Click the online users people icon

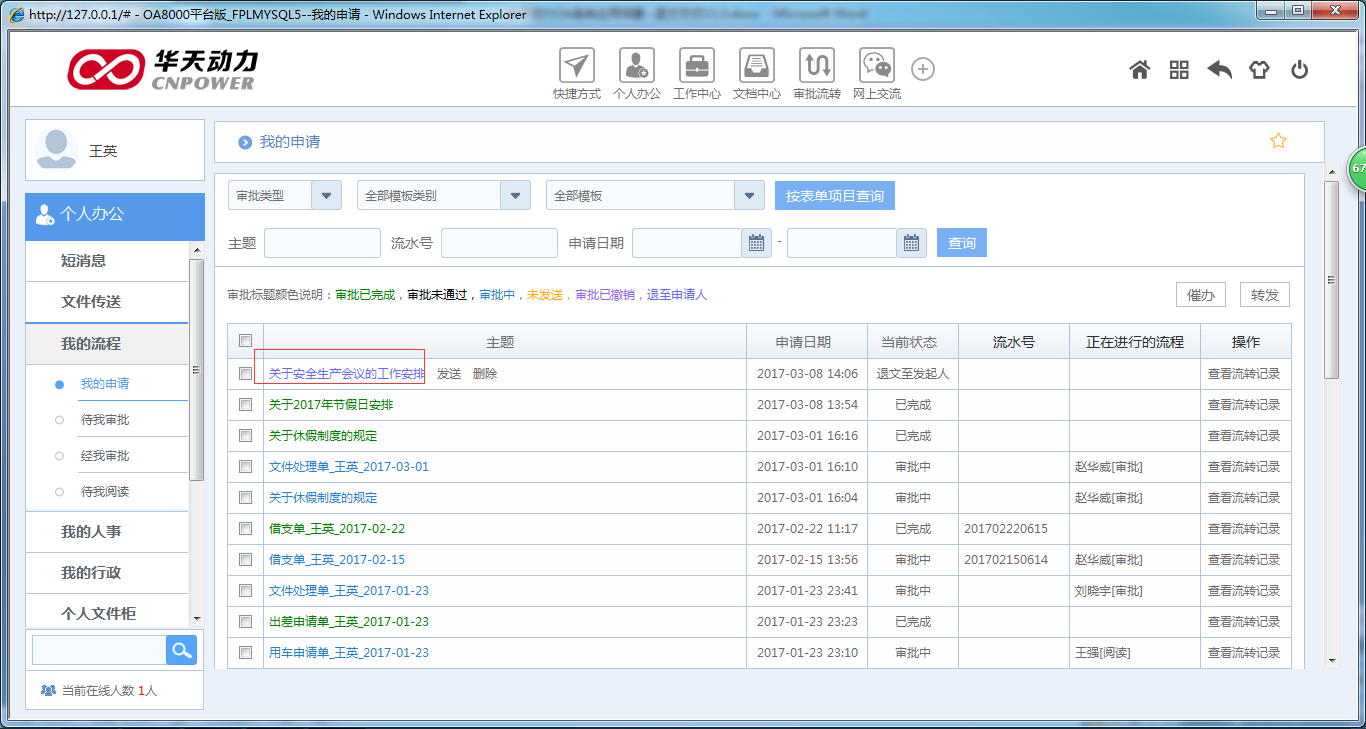(48, 690)
